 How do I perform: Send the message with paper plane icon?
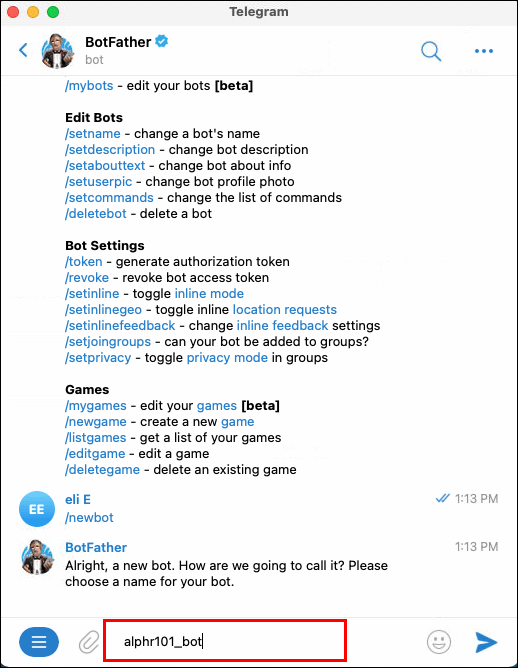coord(486,642)
